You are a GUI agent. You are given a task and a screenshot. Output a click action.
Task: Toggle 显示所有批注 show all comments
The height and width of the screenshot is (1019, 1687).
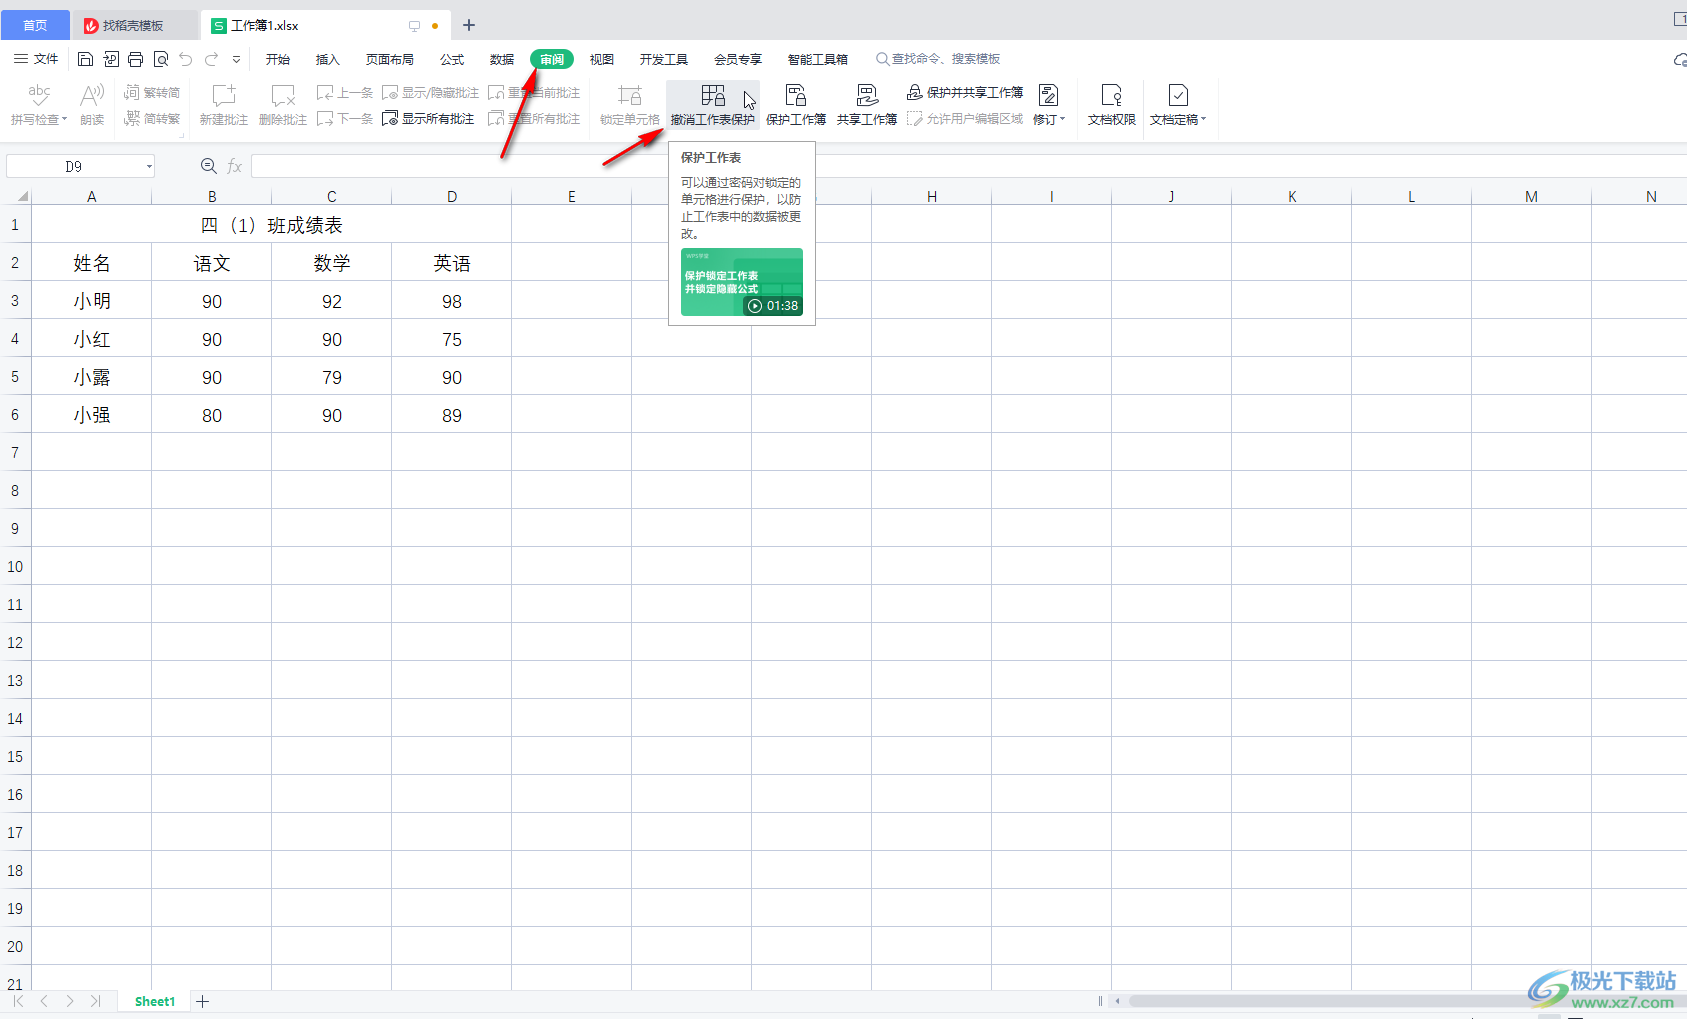click(x=428, y=118)
